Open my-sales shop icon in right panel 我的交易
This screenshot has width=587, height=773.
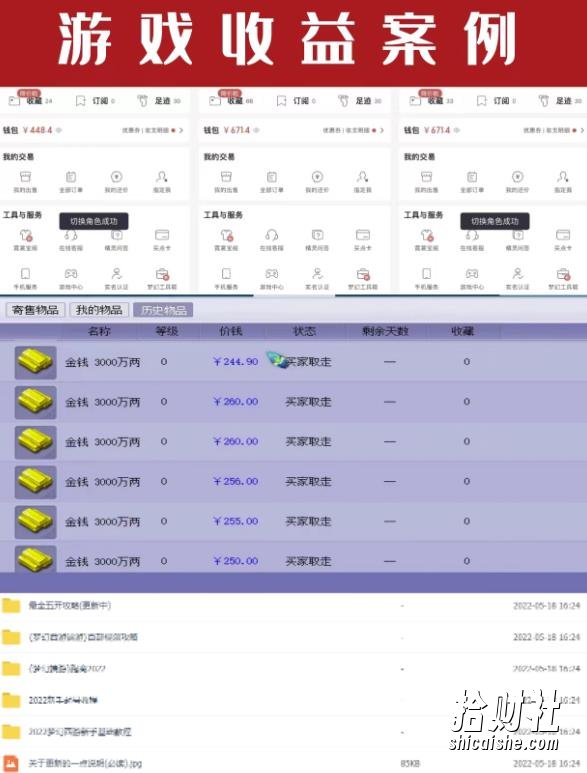click(426, 176)
